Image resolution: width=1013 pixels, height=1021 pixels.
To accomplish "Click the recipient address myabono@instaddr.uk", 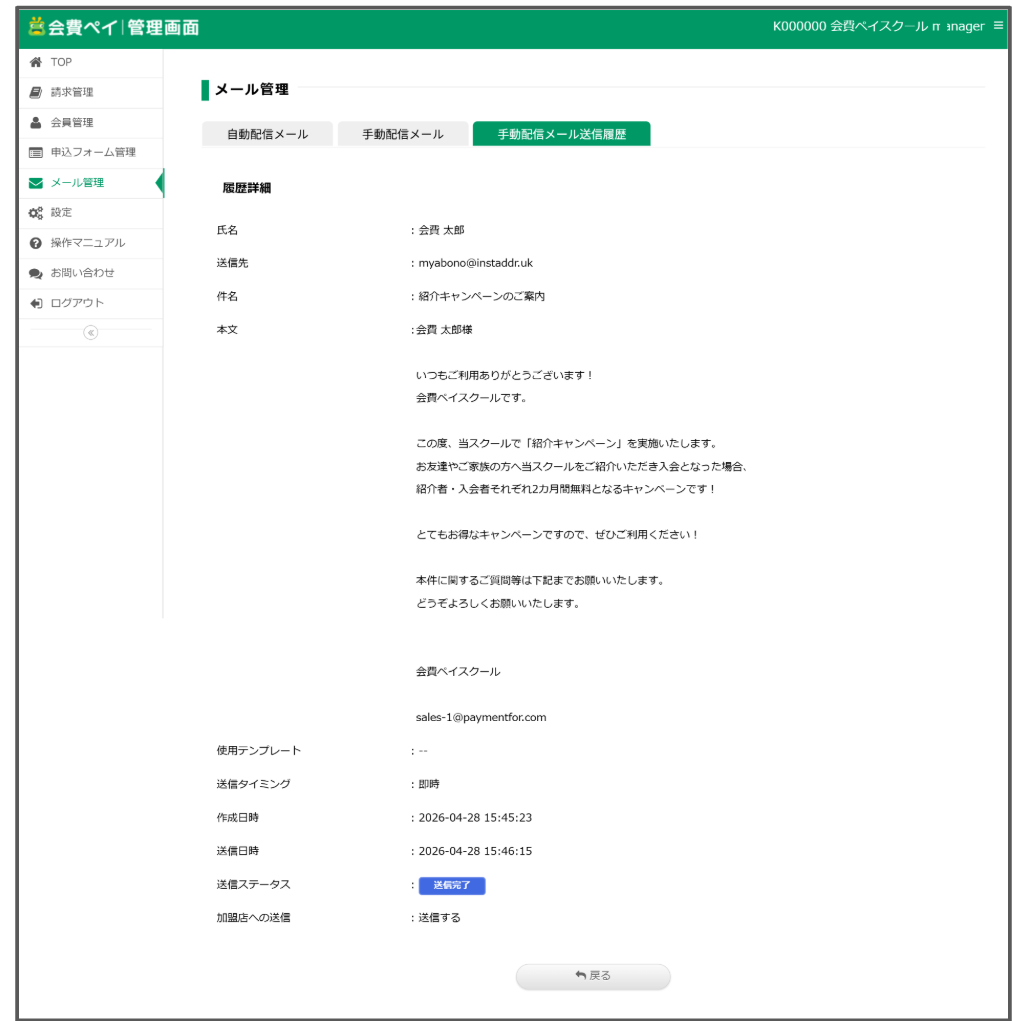I will point(475,263).
